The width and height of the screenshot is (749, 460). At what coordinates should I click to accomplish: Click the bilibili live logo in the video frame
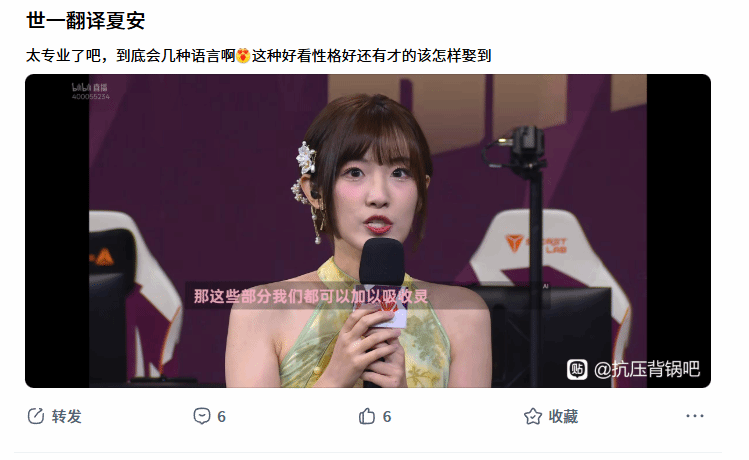click(x=90, y=87)
